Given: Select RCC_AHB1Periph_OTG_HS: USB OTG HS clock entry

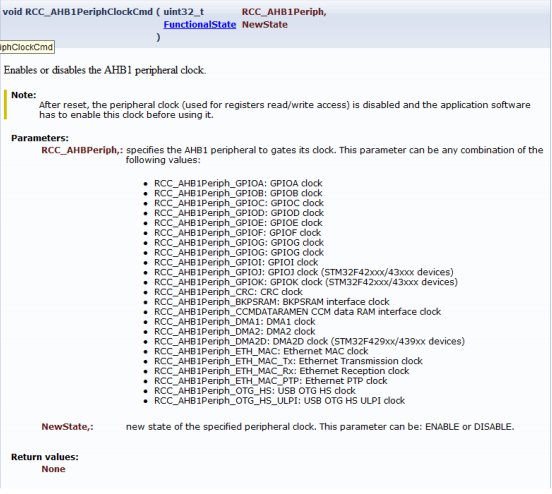Looking at the screenshot, I should coord(255,390).
